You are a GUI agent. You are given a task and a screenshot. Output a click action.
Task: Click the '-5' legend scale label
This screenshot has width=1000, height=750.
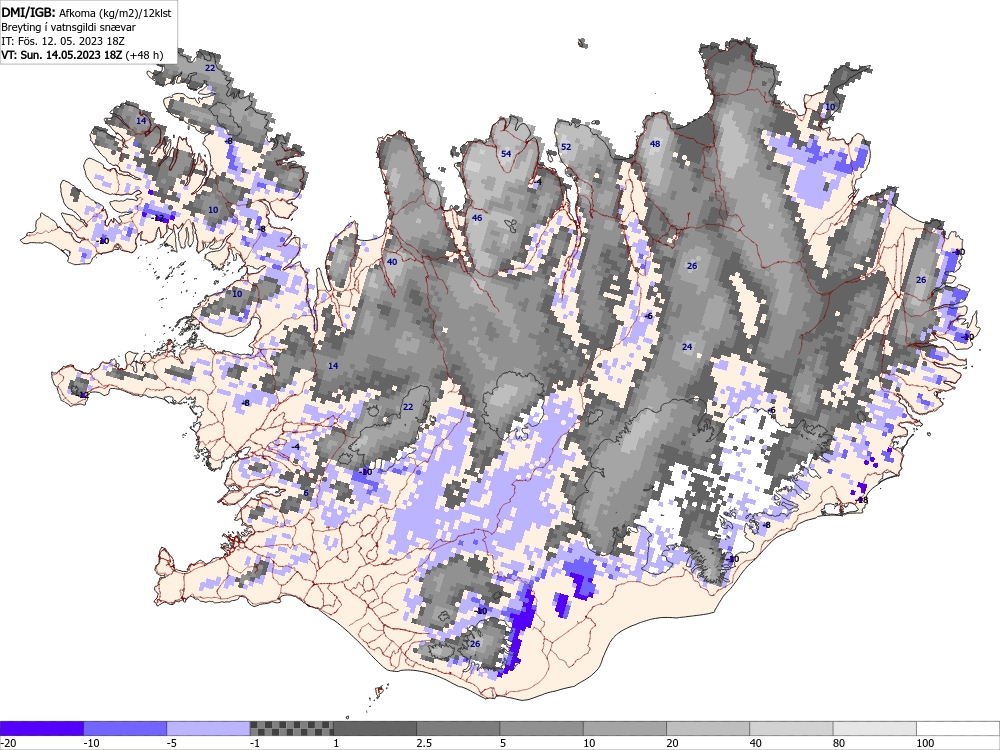pyautogui.click(x=172, y=744)
